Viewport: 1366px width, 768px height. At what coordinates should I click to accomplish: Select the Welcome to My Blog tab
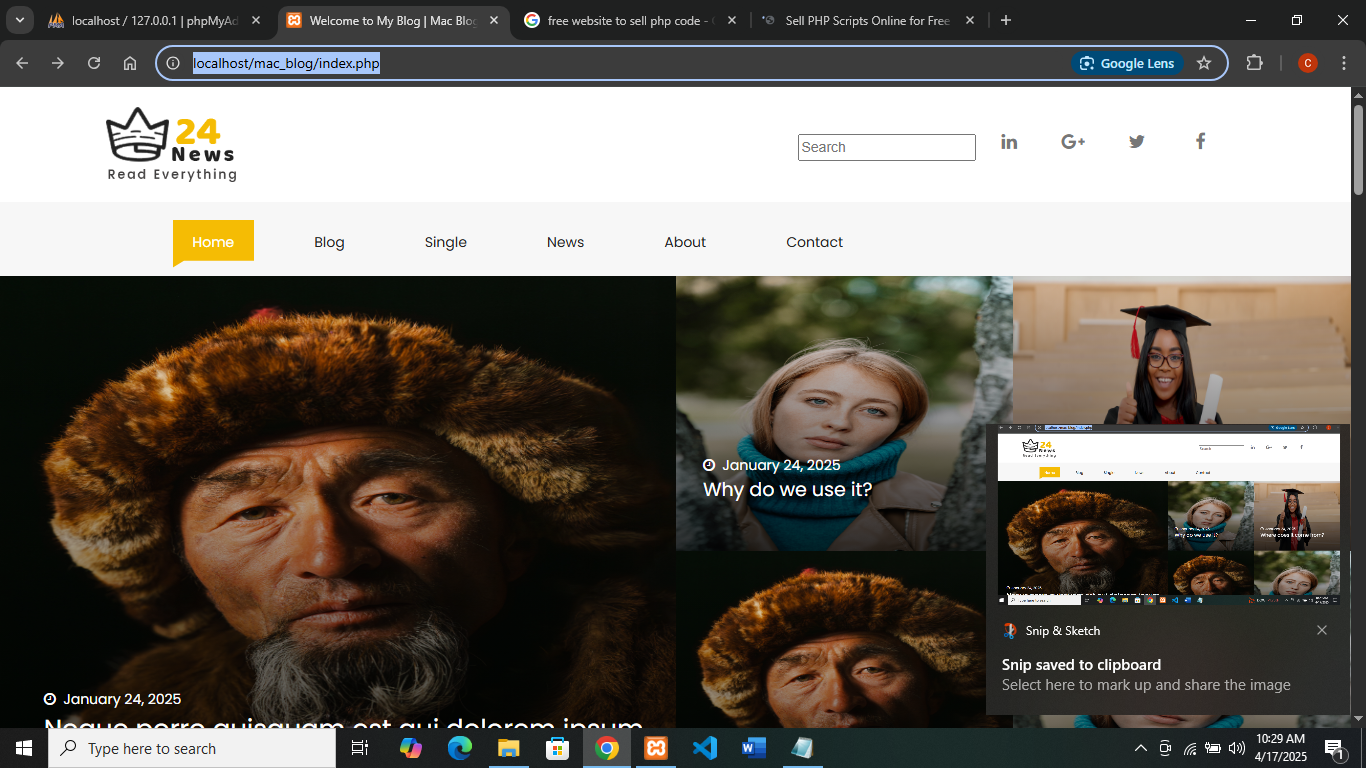[393, 20]
